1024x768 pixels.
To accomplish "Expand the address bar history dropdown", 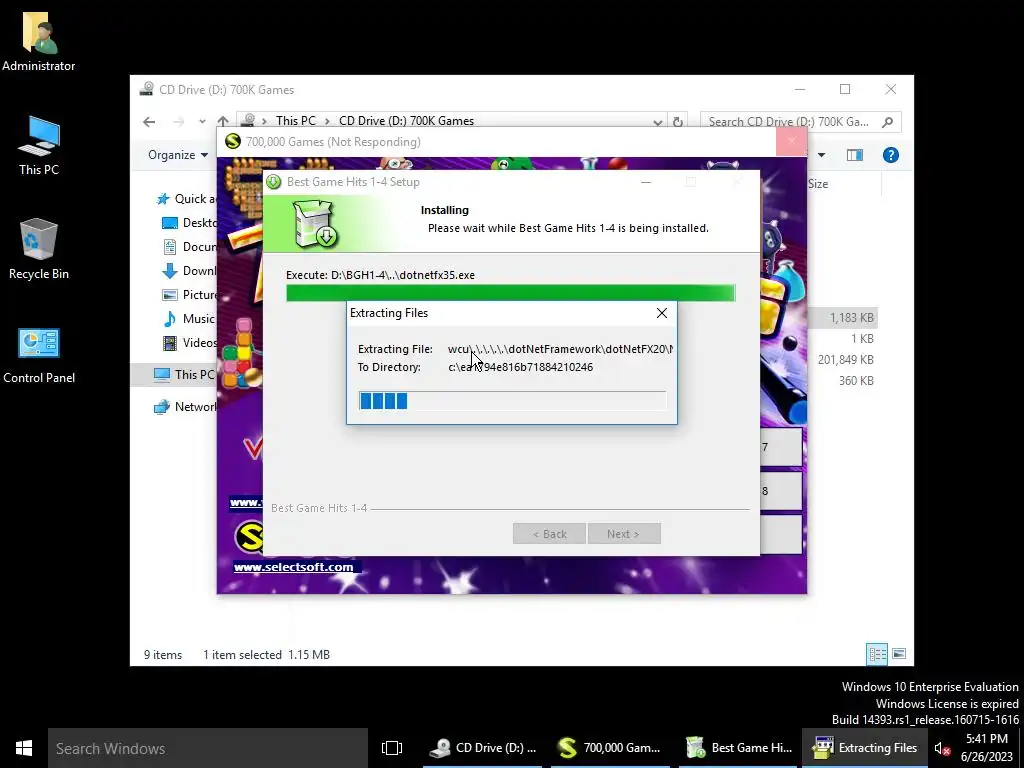I will coord(658,121).
